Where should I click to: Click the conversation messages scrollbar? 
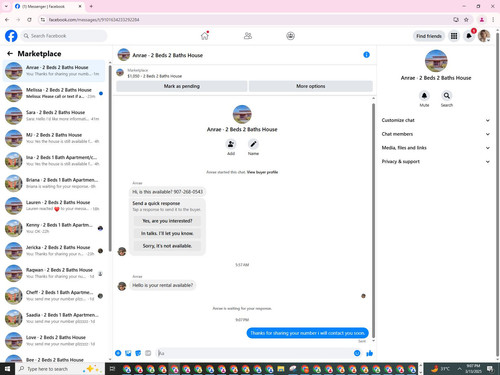coord(373,220)
